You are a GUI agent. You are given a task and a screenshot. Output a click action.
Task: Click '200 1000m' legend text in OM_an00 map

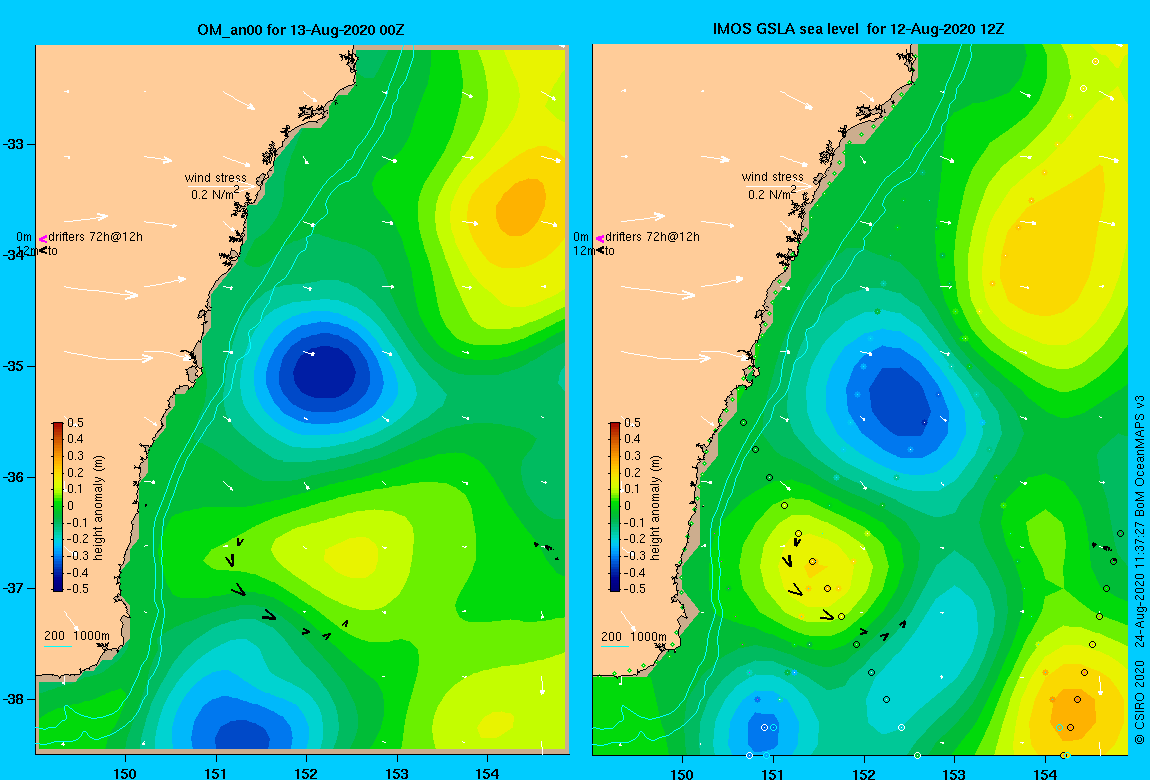77,636
